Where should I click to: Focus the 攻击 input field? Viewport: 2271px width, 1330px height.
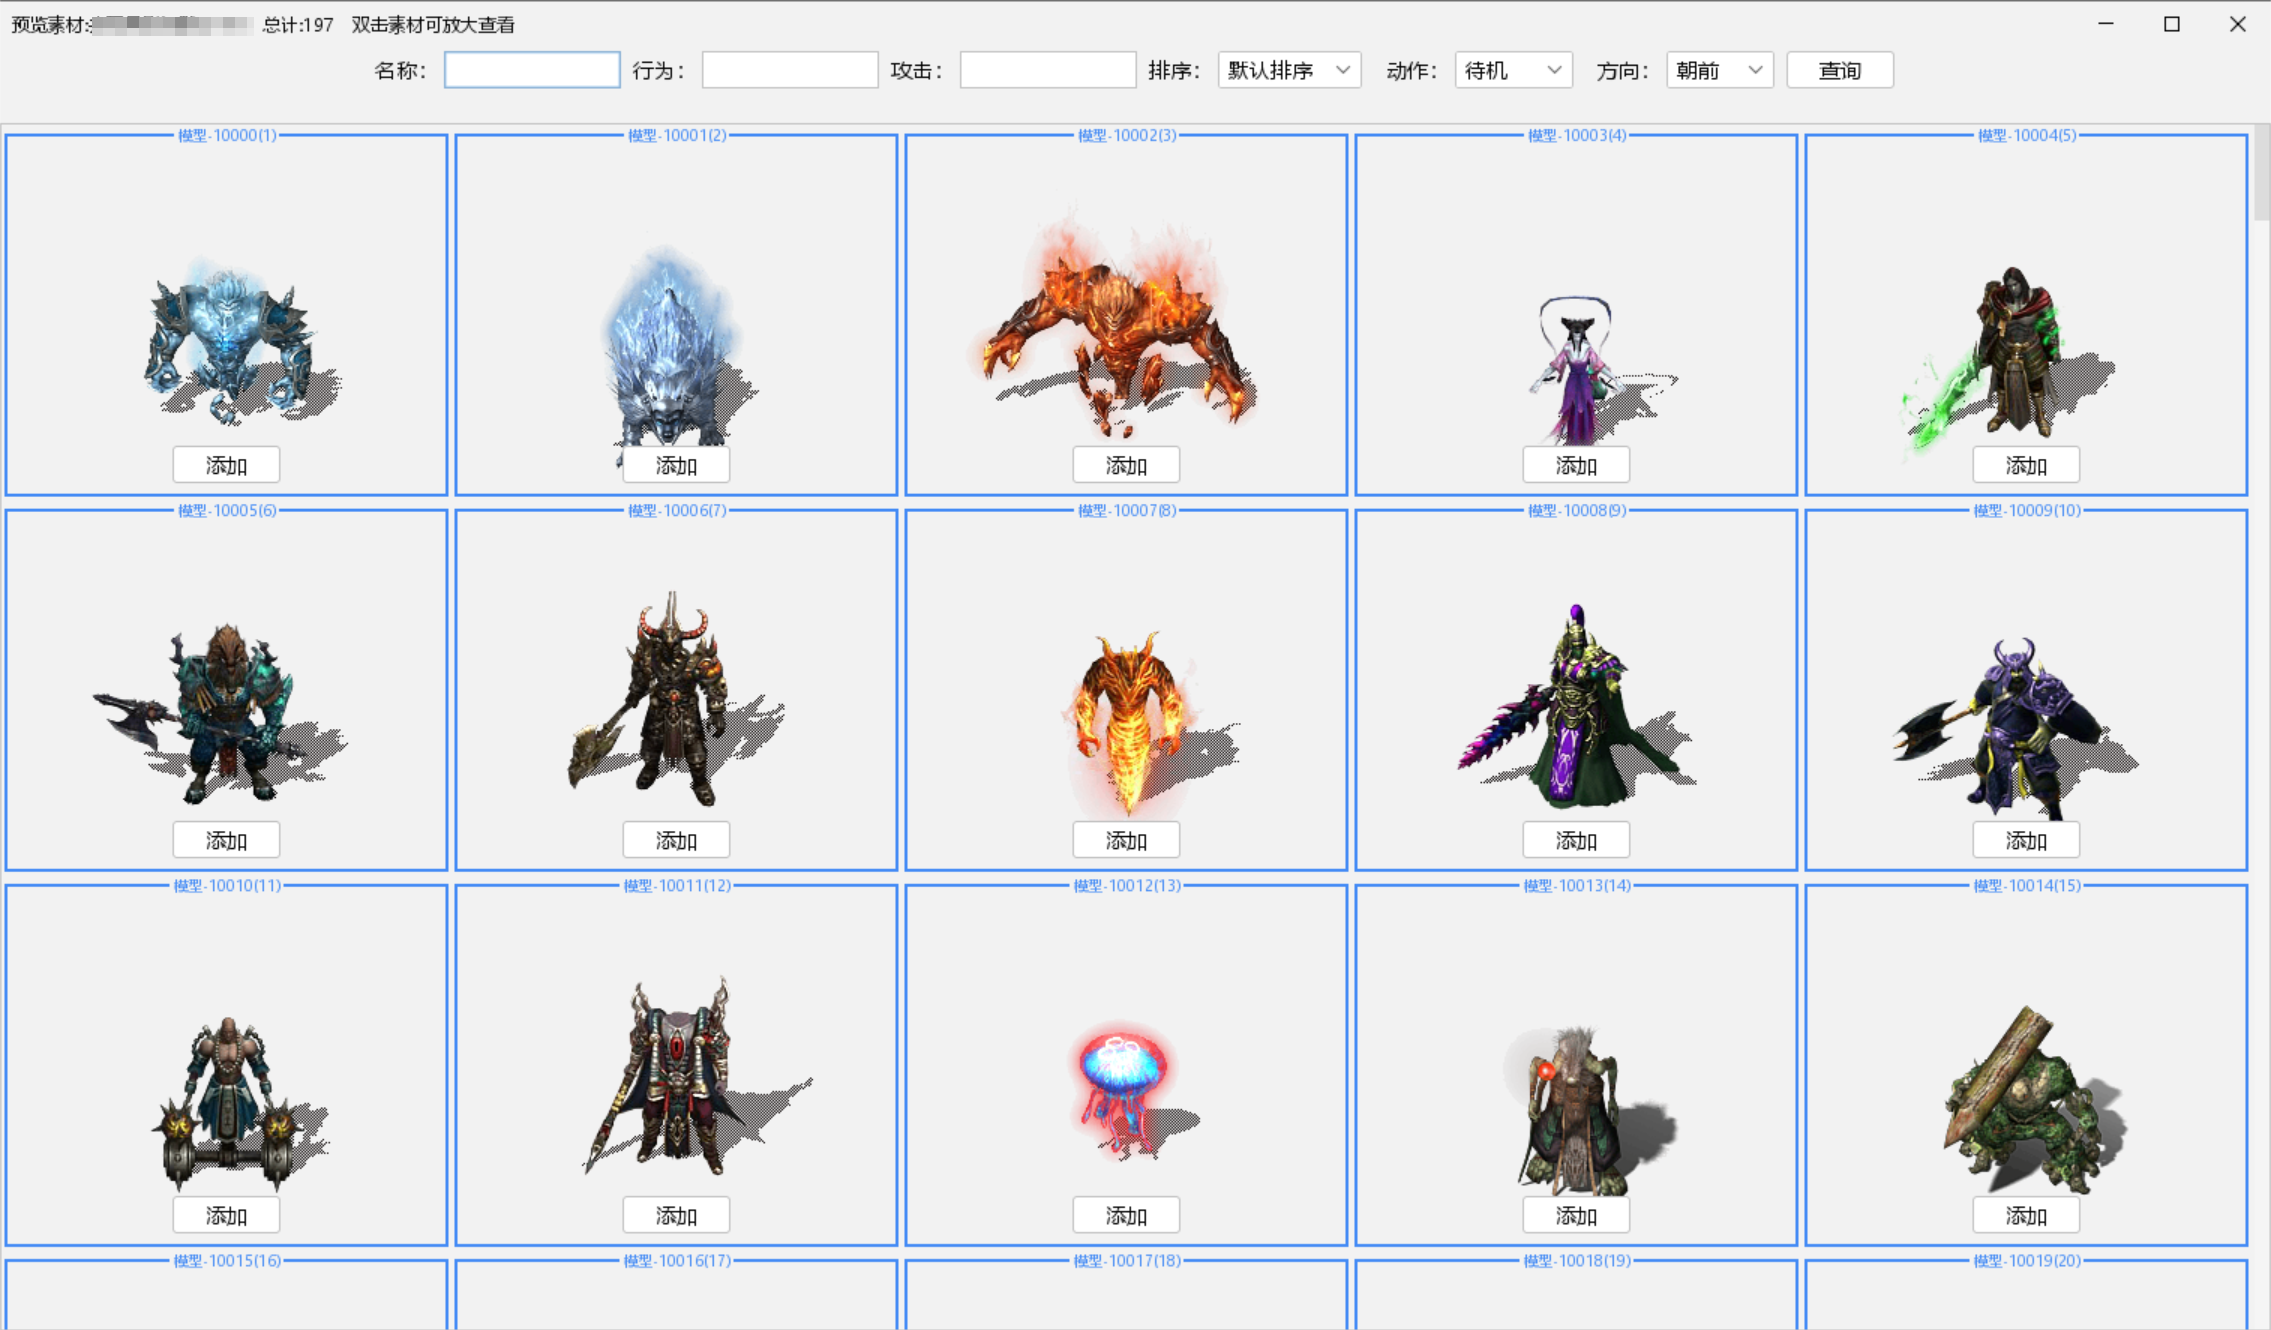click(x=1048, y=70)
